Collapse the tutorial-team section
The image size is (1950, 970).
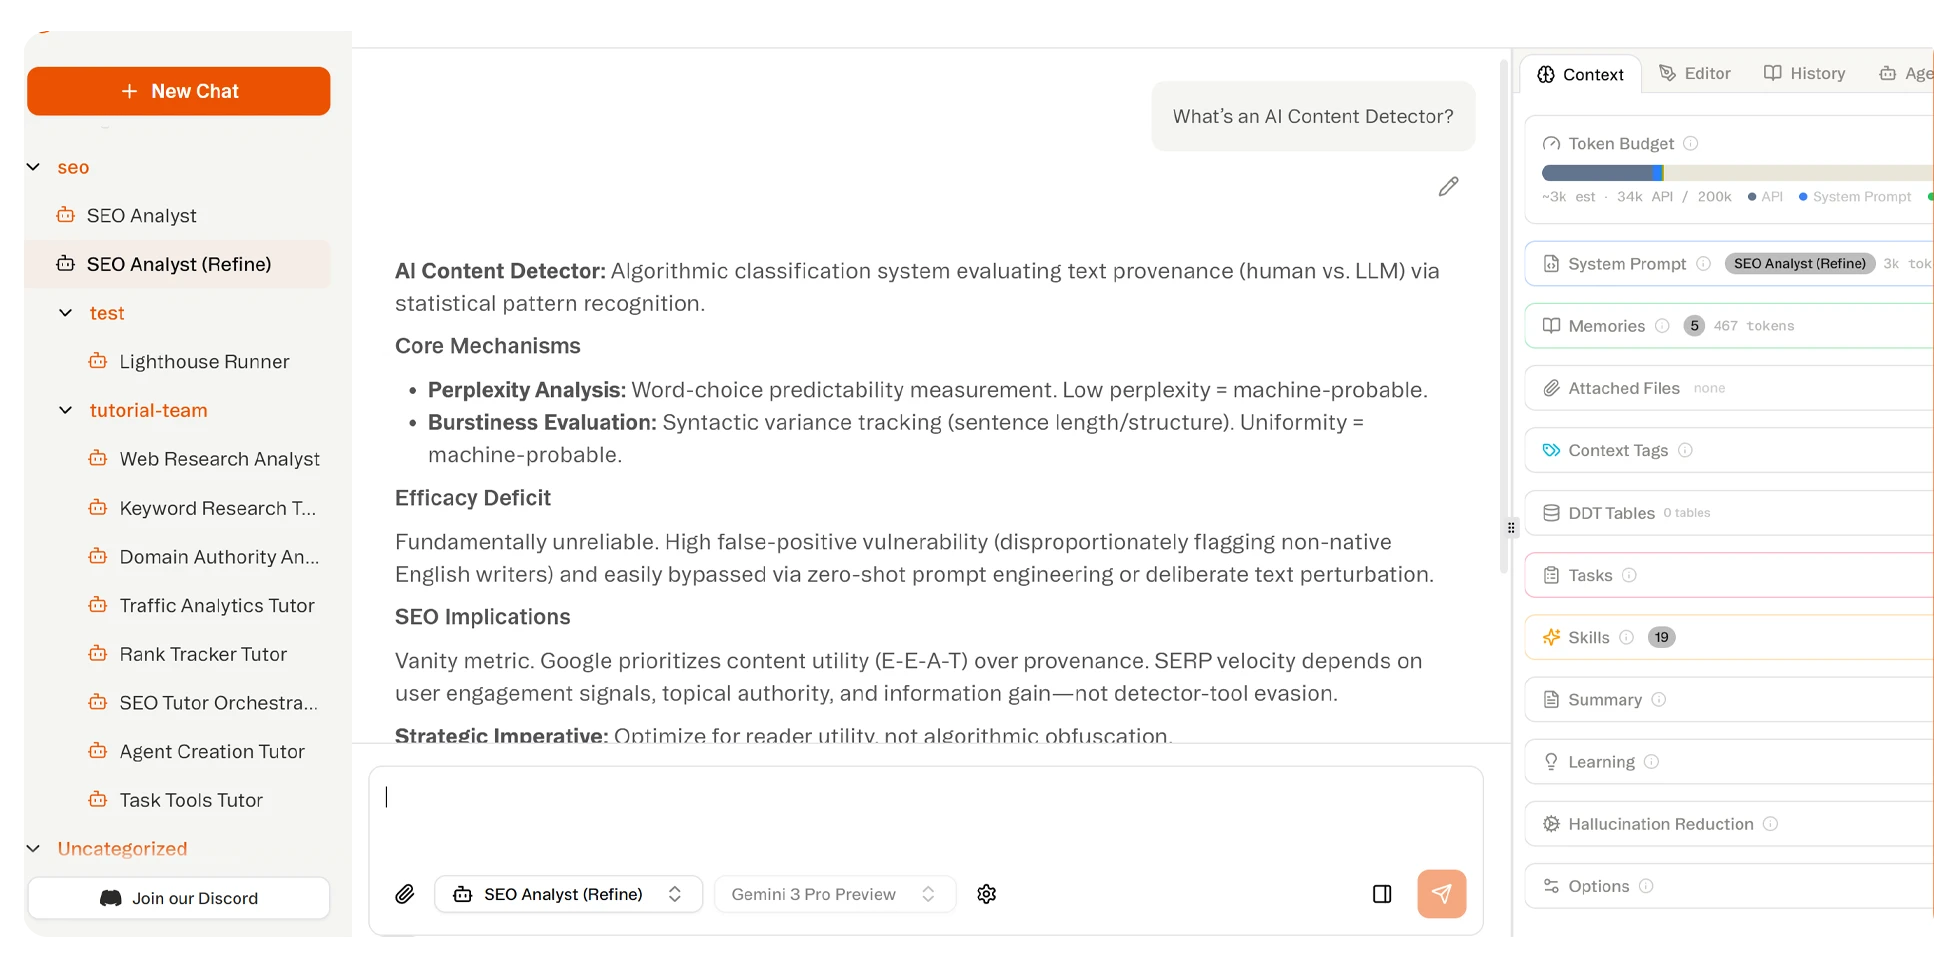coord(65,410)
